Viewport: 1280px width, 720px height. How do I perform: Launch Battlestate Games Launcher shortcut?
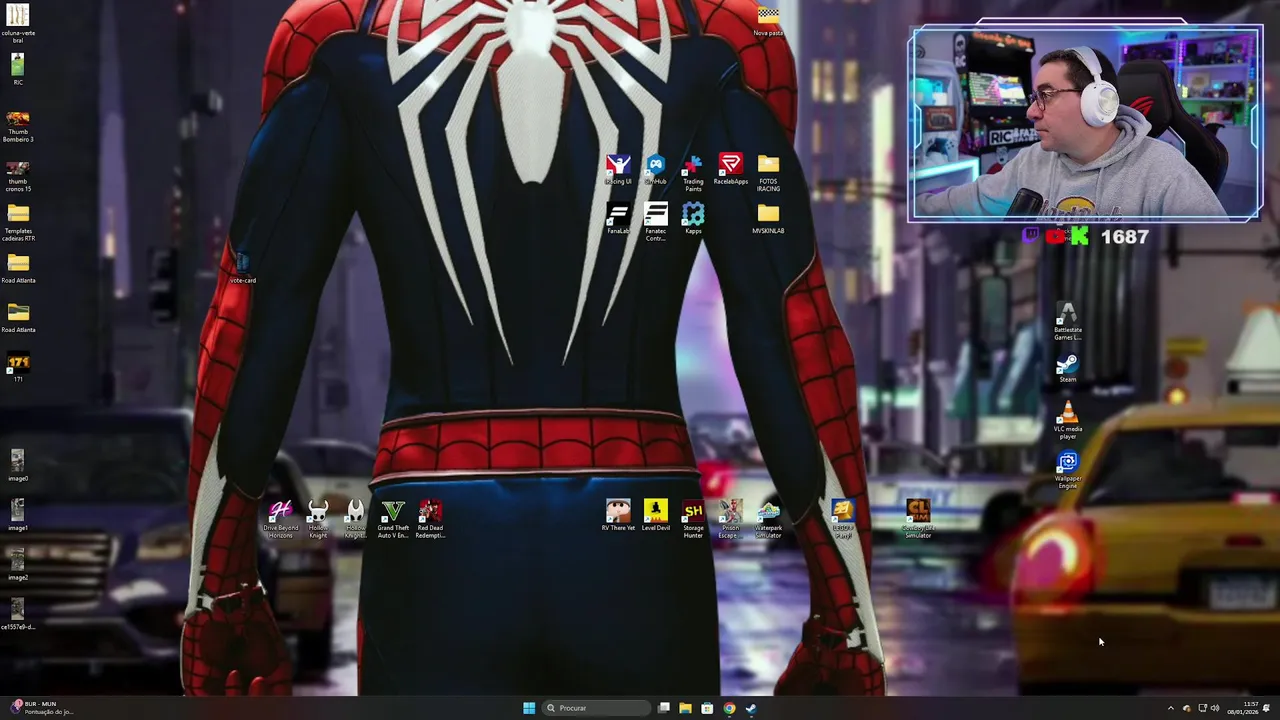1068,321
